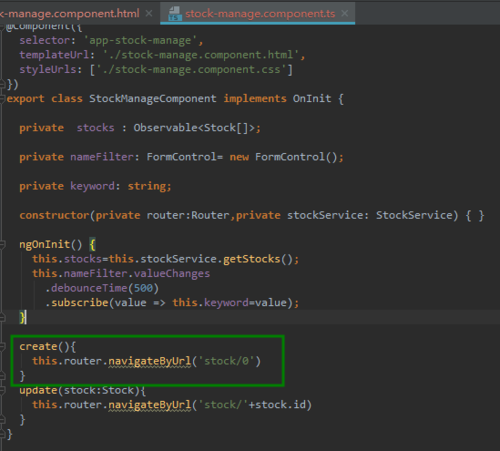Viewport: 500px width, 451px height.
Task: Switch to the stock-manage.component.html tab
Action: tap(70, 13)
